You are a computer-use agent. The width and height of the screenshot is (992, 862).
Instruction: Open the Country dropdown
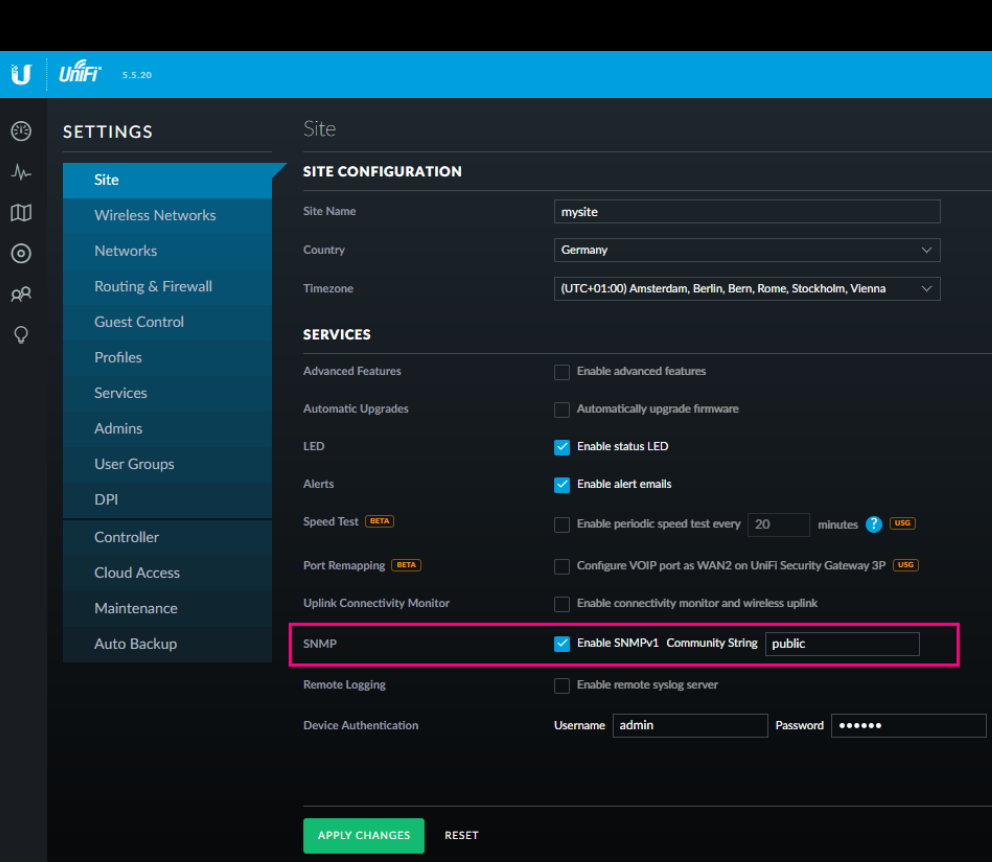pos(747,250)
